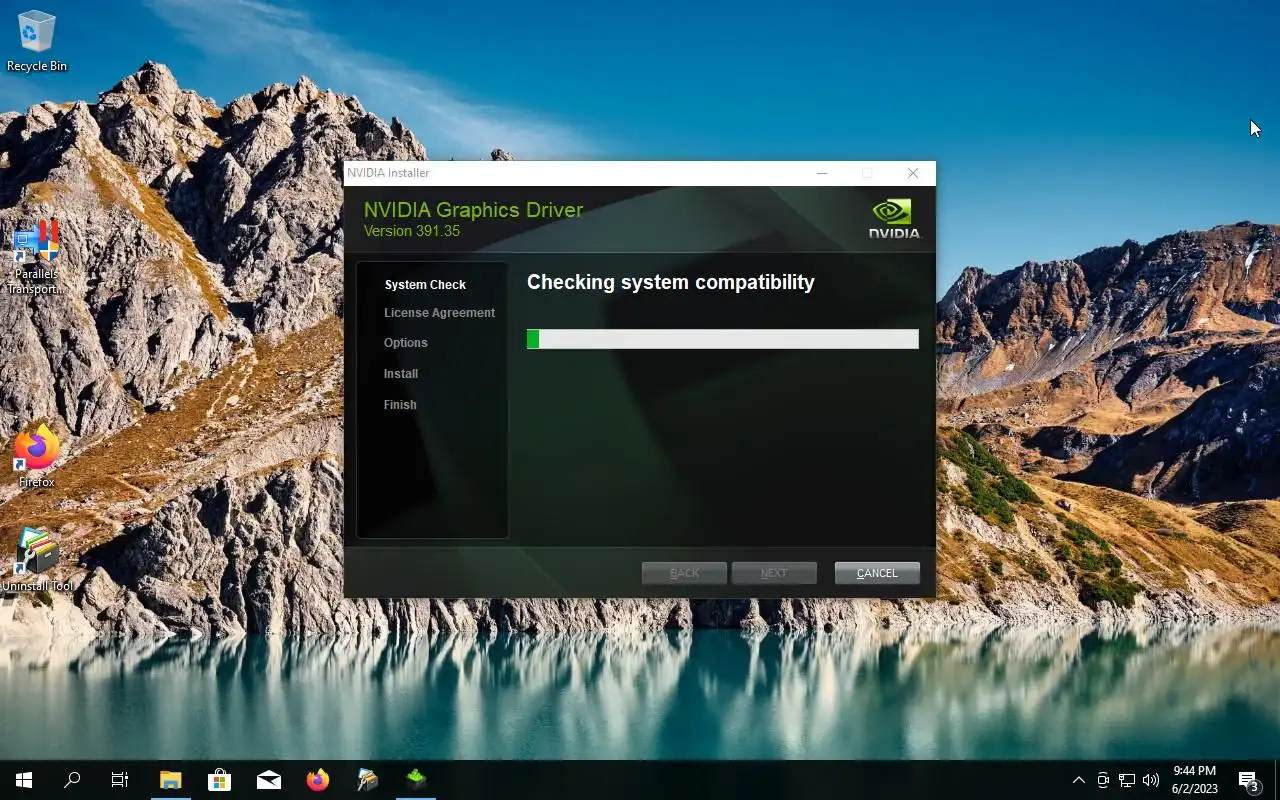Open Uninstall Tool from the taskbar
This screenshot has width=1280, height=800.
pyautogui.click(x=367, y=780)
